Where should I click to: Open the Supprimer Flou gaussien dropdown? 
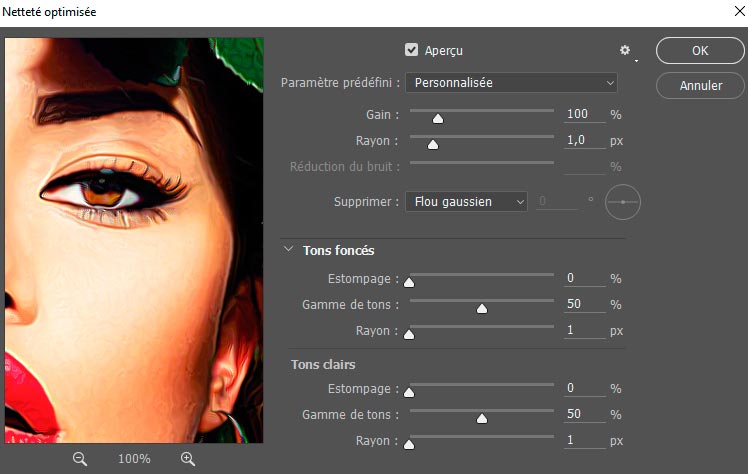tap(466, 202)
